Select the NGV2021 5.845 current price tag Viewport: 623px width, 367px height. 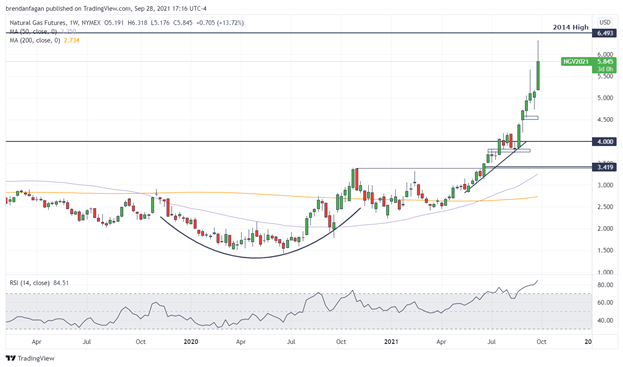coord(588,62)
